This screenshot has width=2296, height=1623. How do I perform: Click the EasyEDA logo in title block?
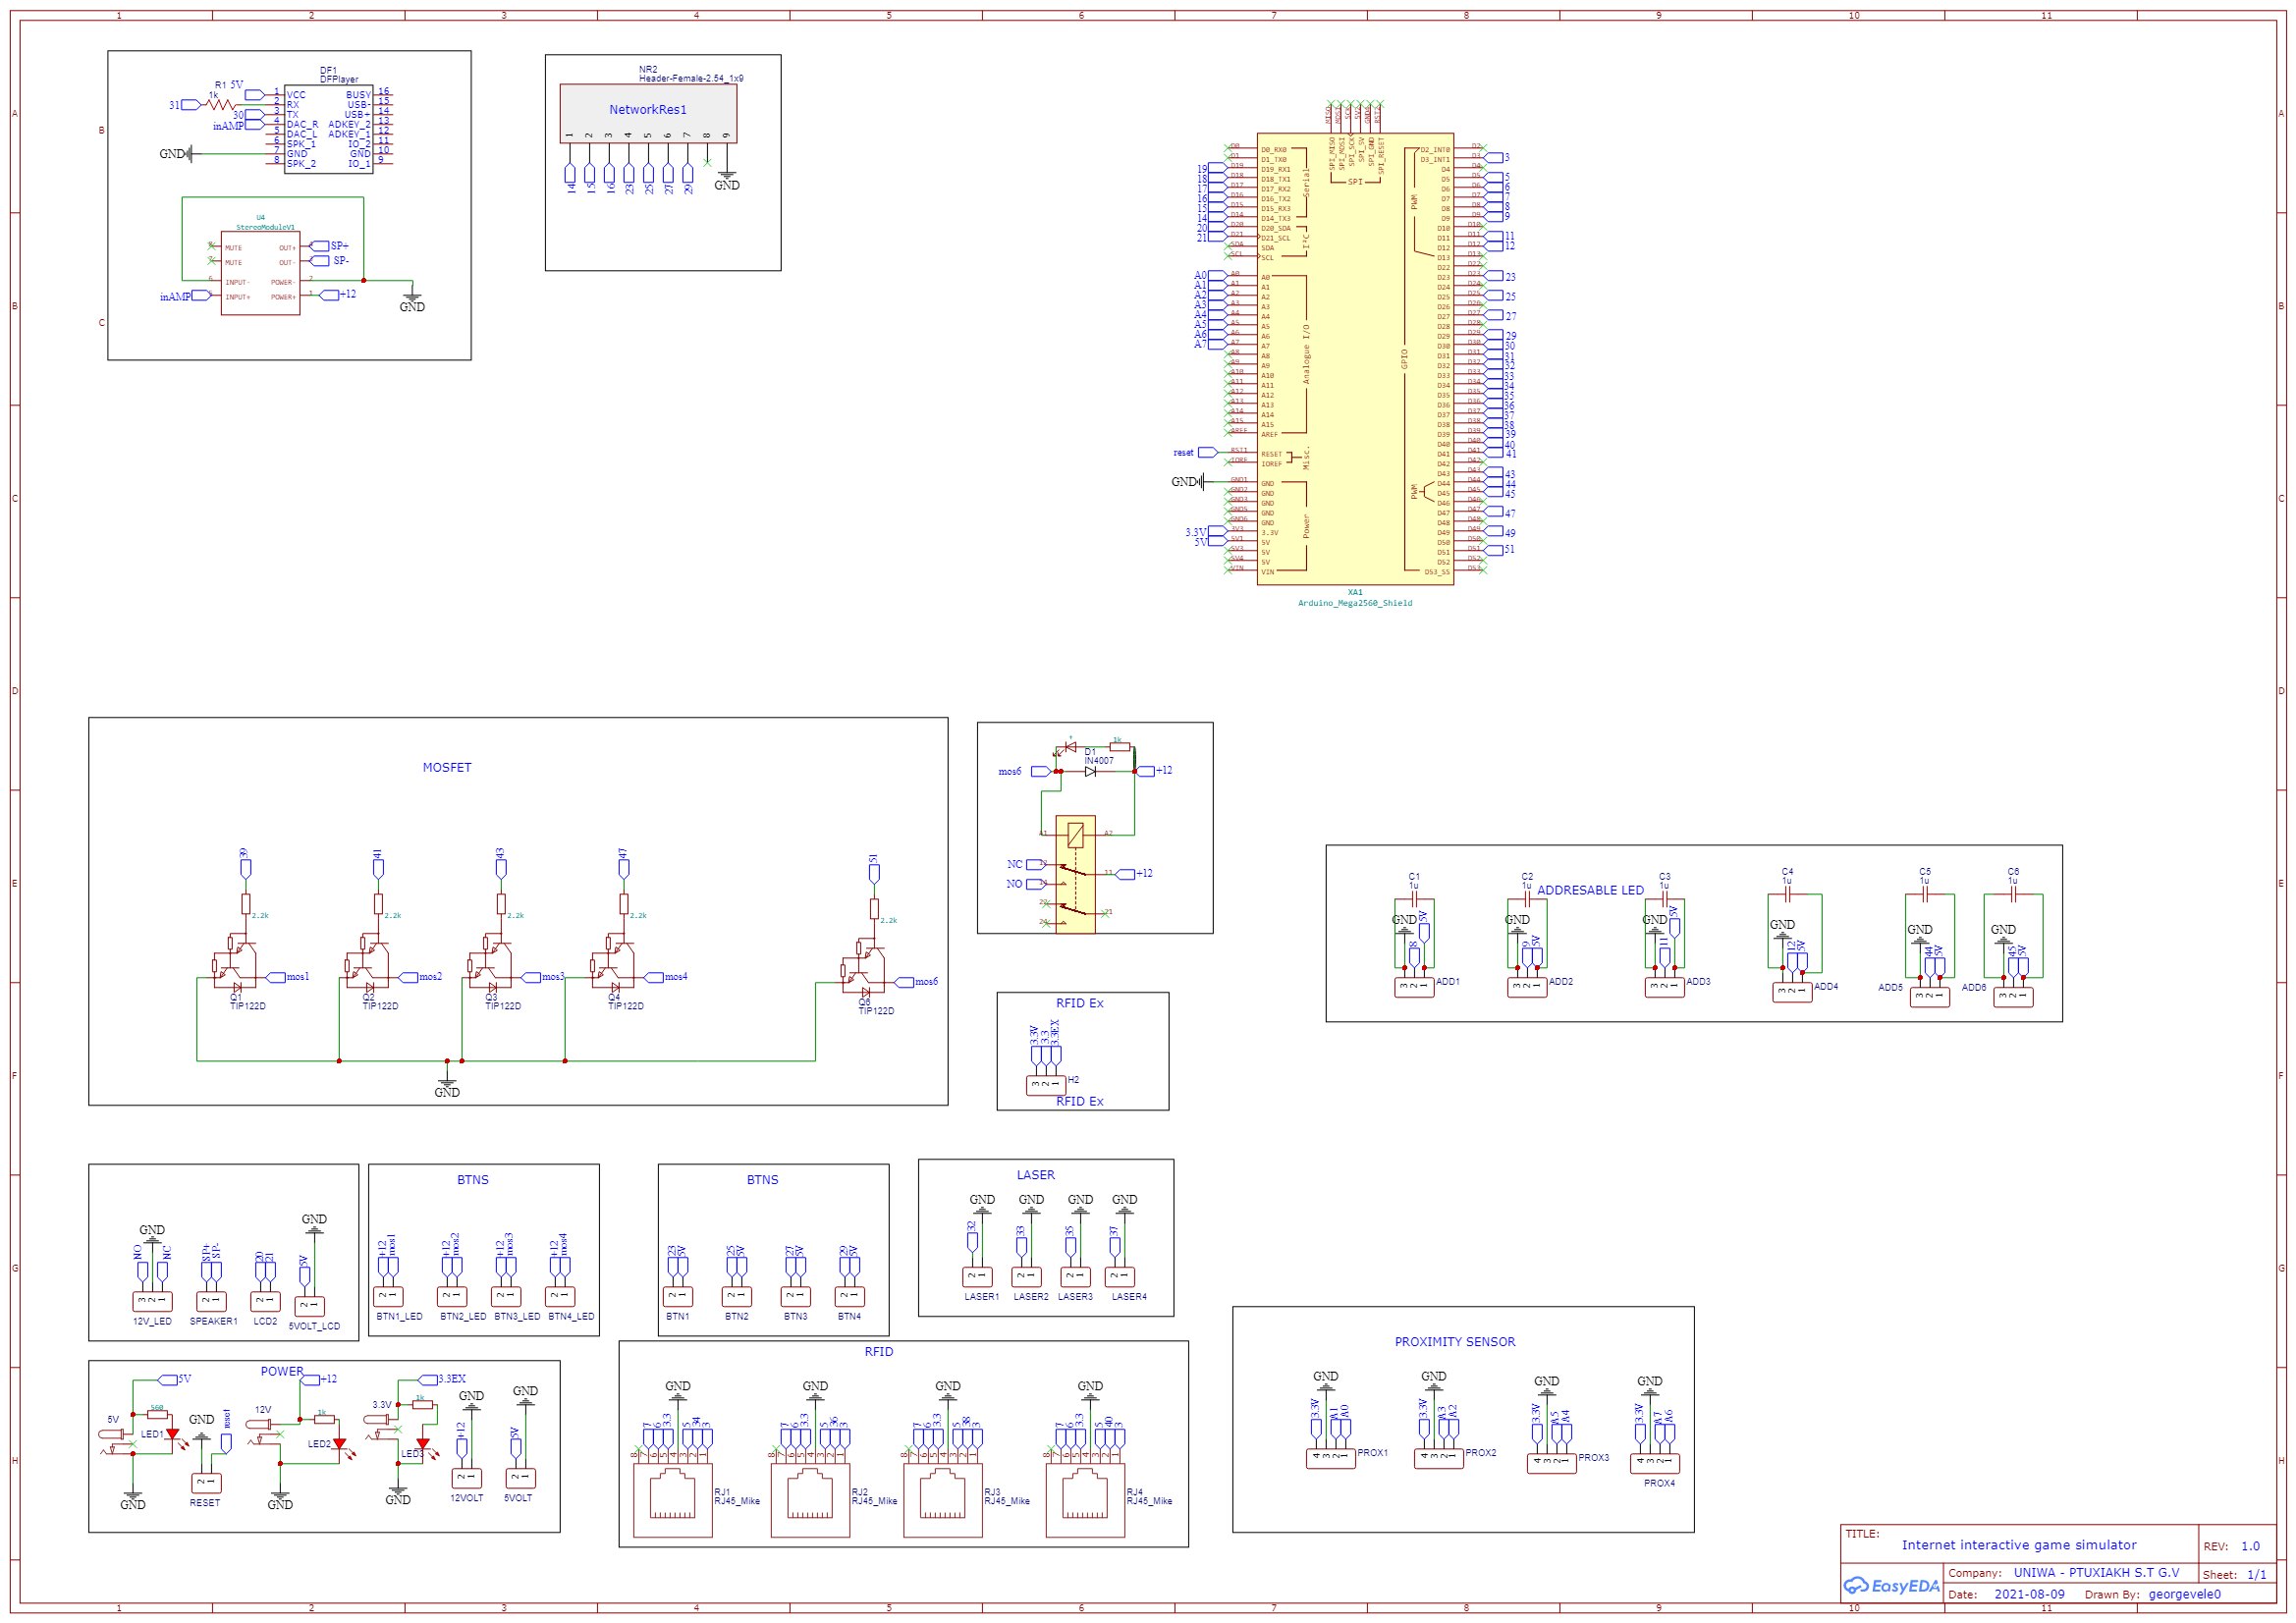(x=1891, y=1586)
